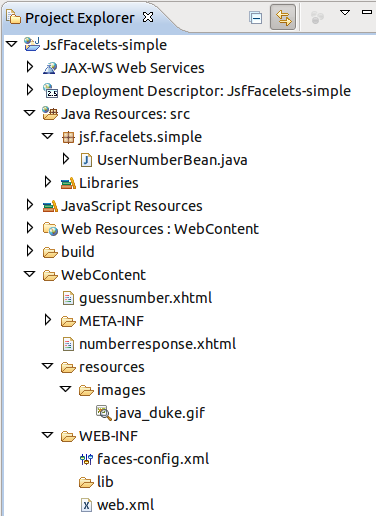
Task: Expand the JavaScript Resources node
Action: point(30,205)
